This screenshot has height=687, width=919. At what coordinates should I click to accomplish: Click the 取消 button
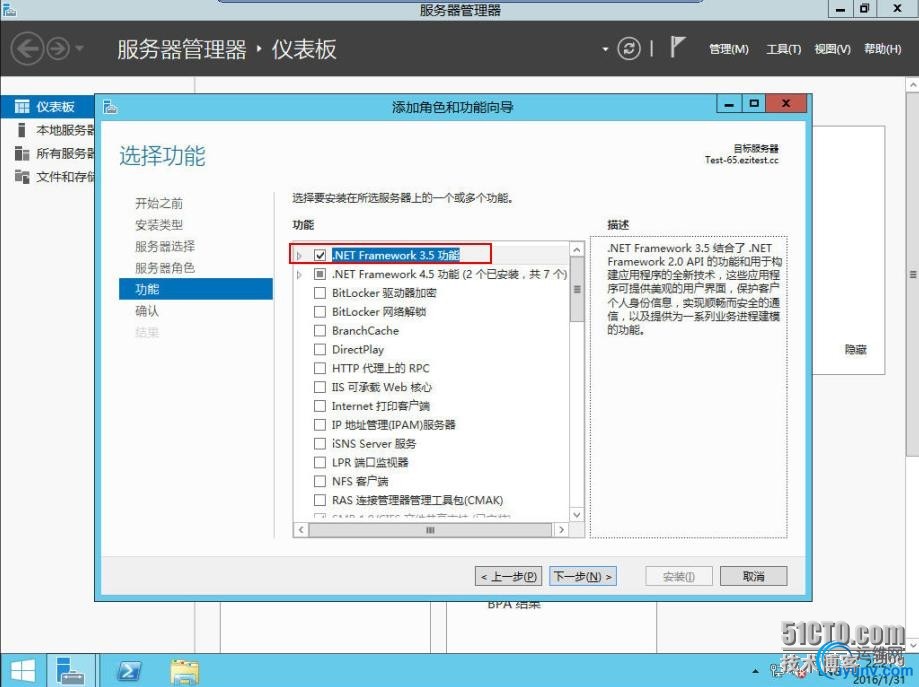tap(753, 577)
